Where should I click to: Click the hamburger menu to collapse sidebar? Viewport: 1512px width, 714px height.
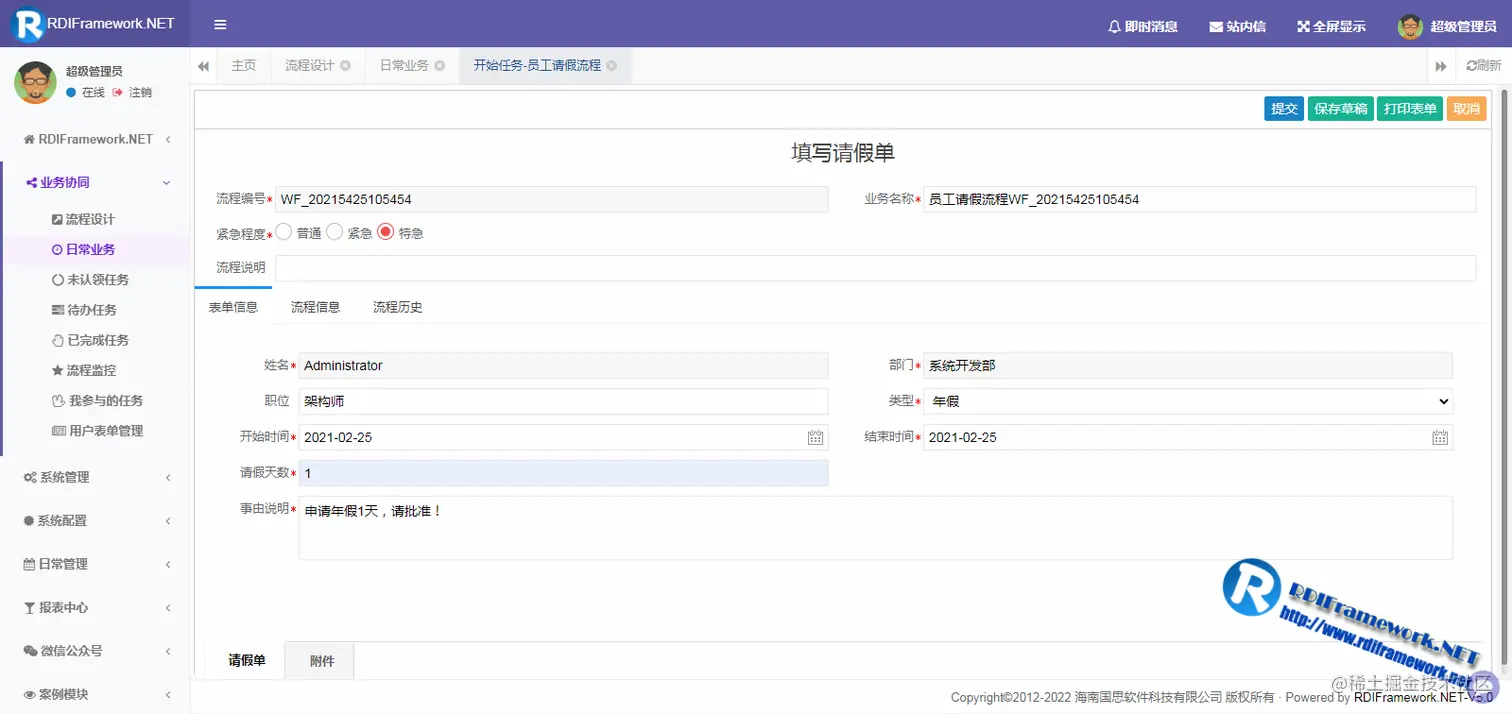pyautogui.click(x=219, y=24)
